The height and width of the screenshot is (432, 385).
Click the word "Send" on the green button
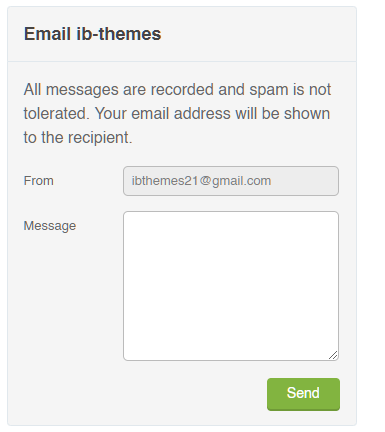tap(303, 393)
